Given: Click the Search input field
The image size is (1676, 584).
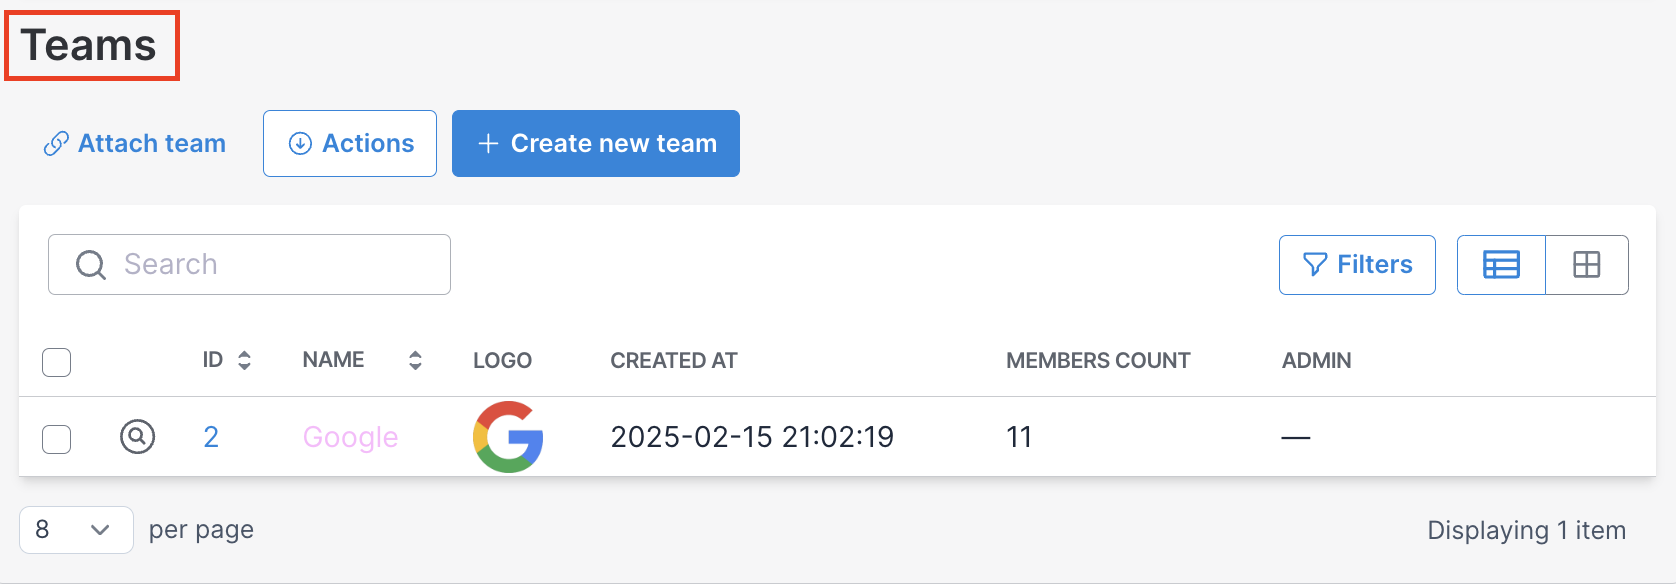Looking at the screenshot, I should 249,265.
